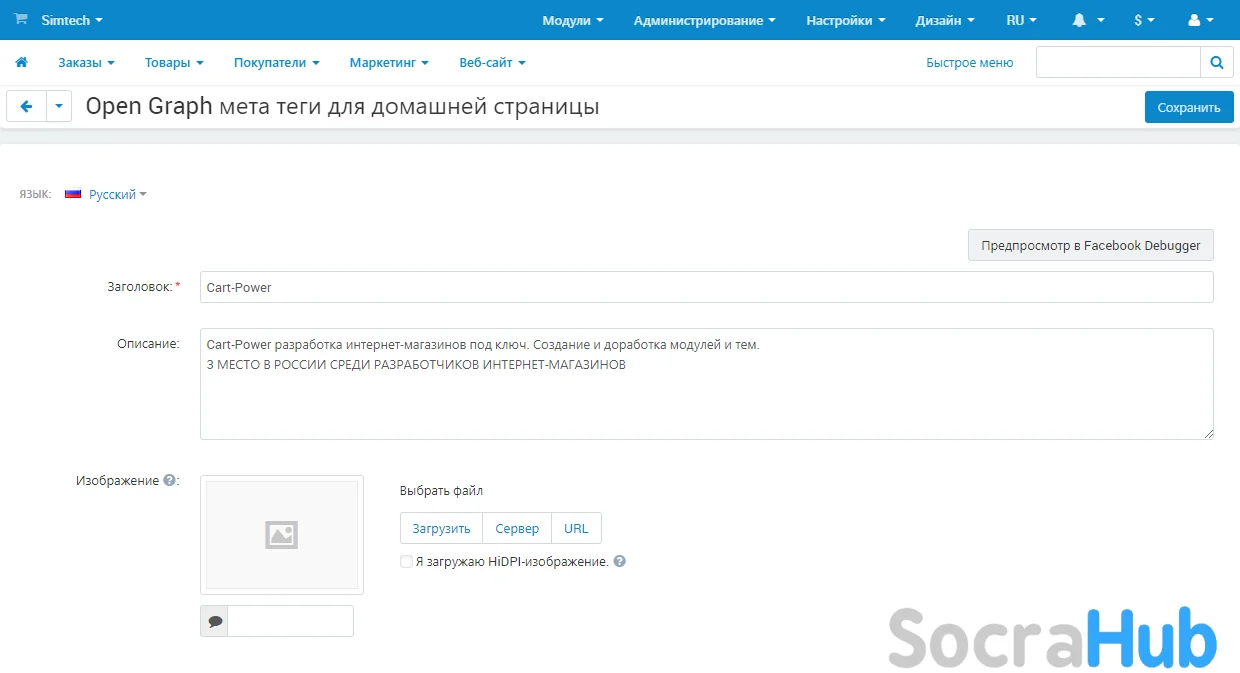Open the Товары menu
1240x673 pixels.
pos(173,63)
